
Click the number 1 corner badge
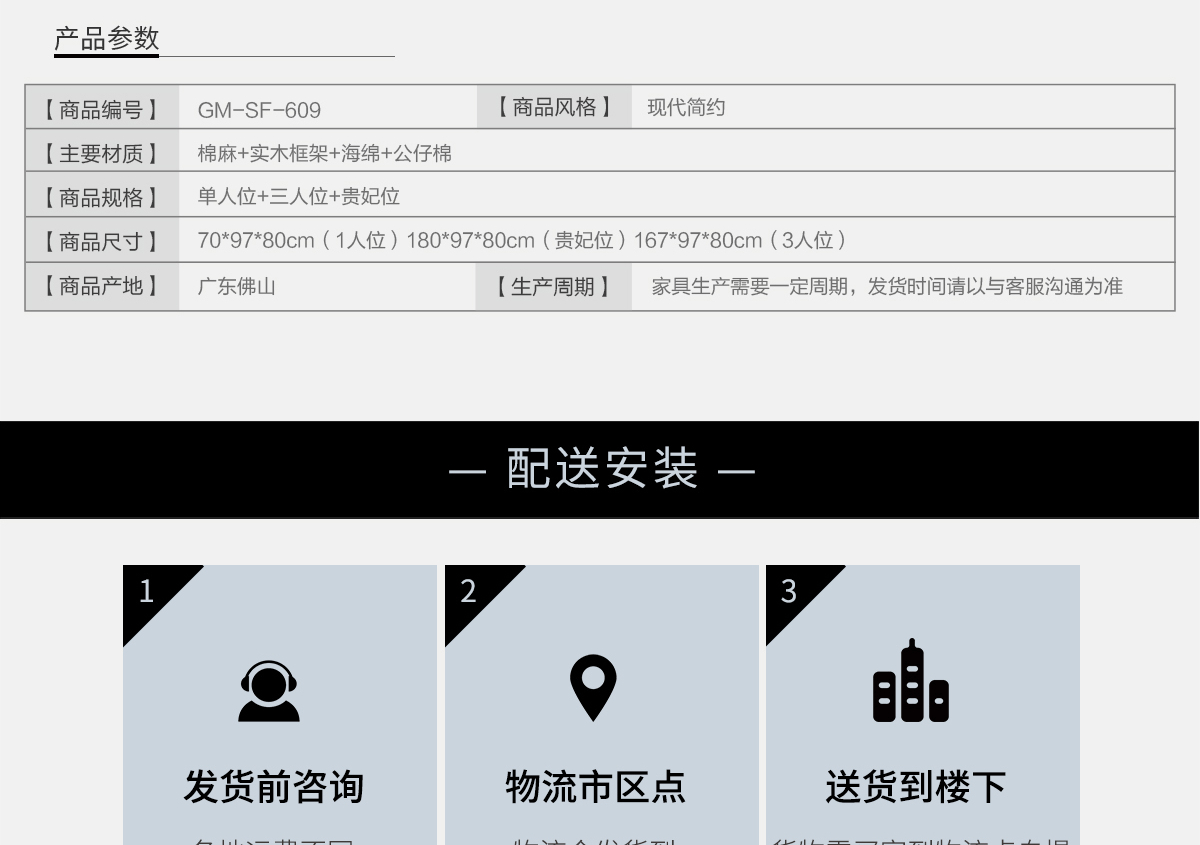pyautogui.click(x=148, y=591)
